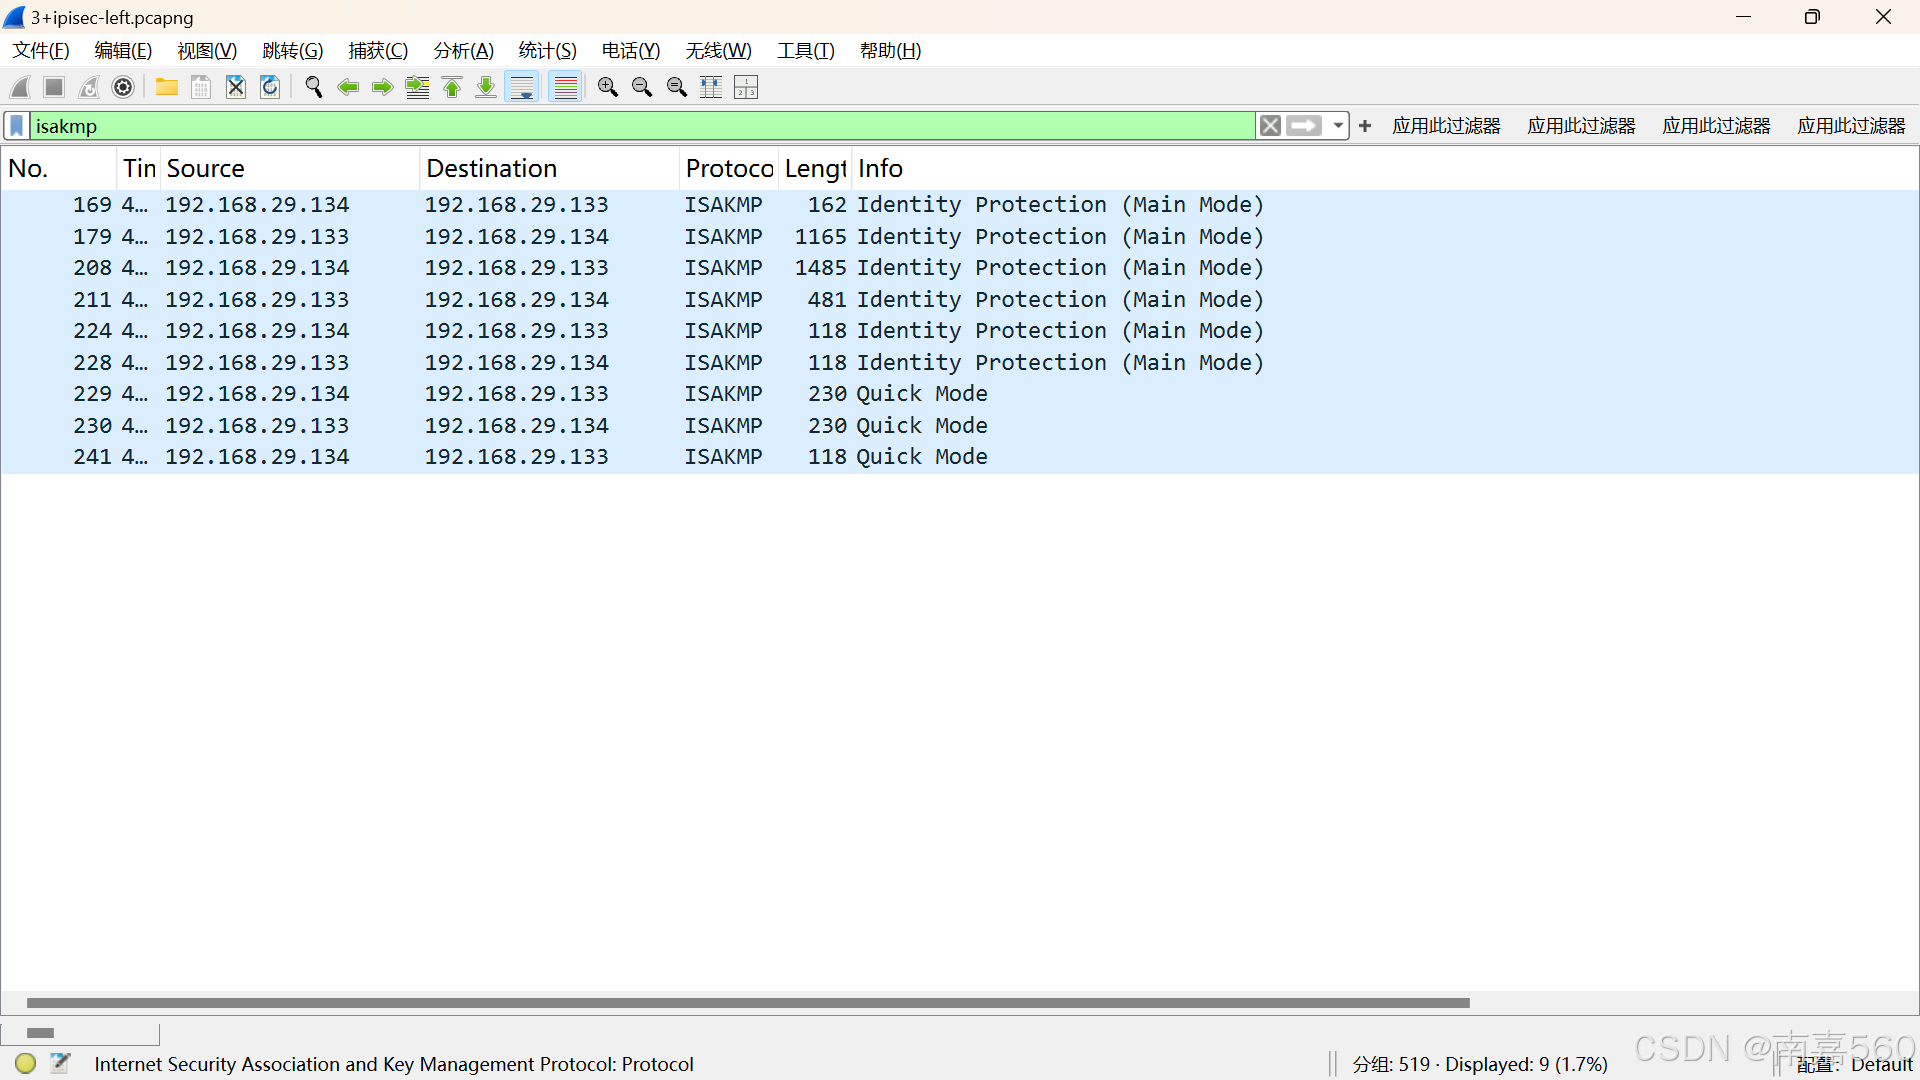Viewport: 1920px width, 1080px height.
Task: Click the resize columns icon
Action: coord(711,88)
